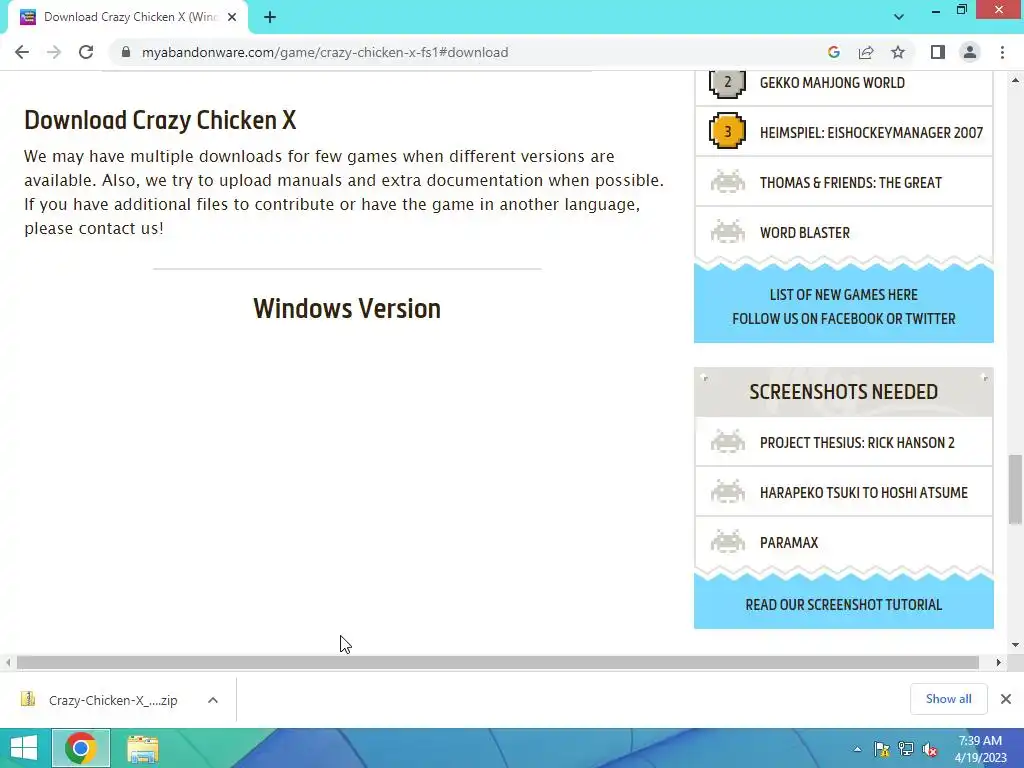Screen dimensions: 1024x768
Task: Click List of New Games Here
Action: click(x=843, y=295)
